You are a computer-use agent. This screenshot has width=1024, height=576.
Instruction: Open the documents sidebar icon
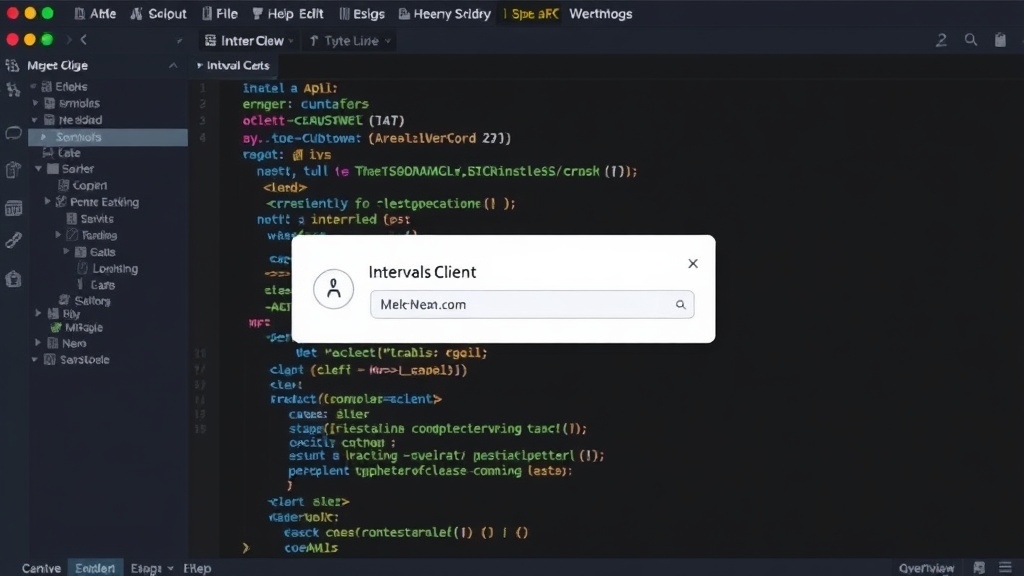(x=13, y=170)
